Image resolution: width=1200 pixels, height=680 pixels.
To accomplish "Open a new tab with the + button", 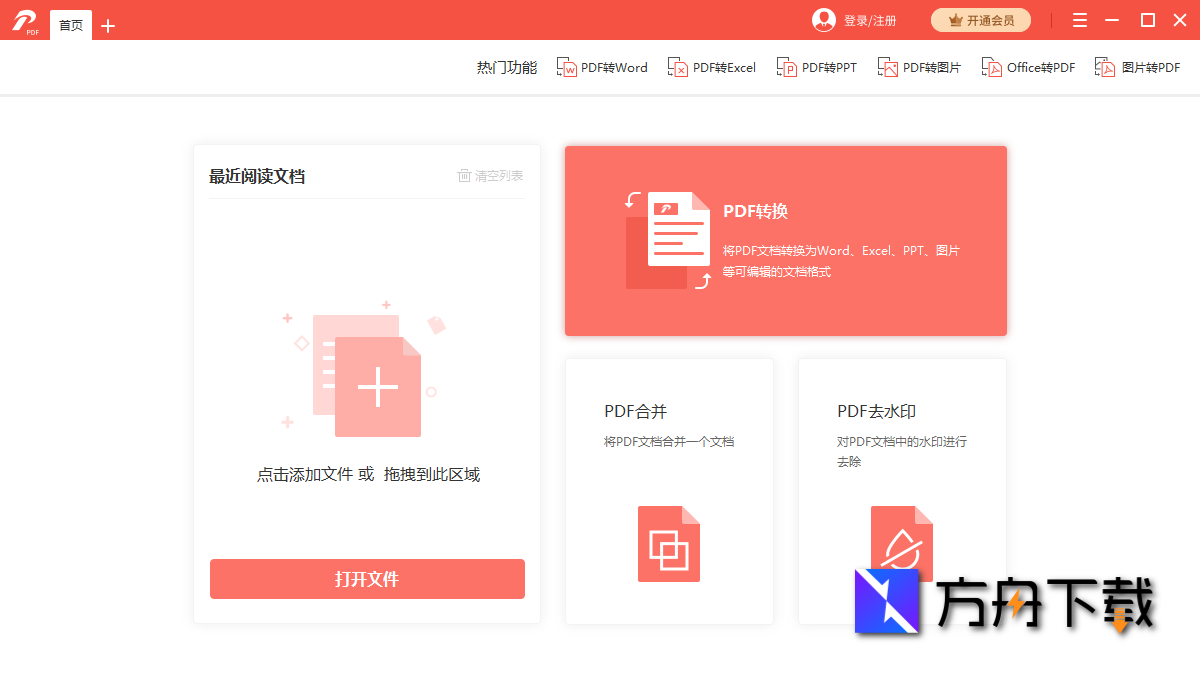I will (x=107, y=24).
